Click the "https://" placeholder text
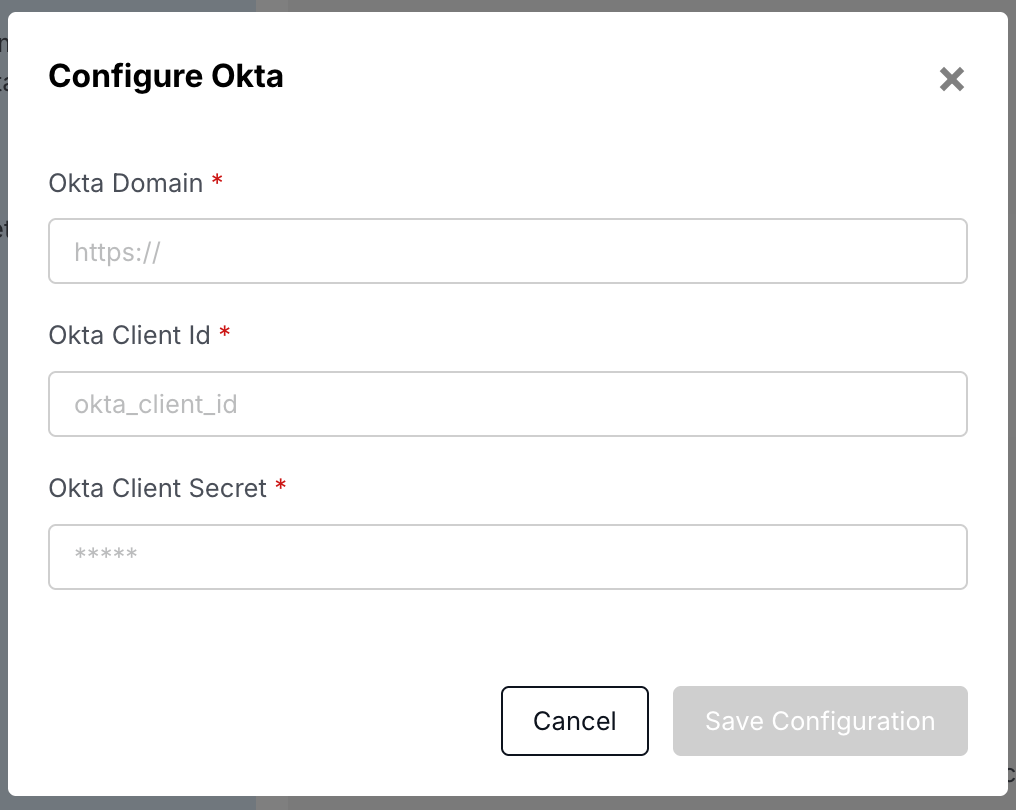This screenshot has height=810, width=1016. coord(117,252)
